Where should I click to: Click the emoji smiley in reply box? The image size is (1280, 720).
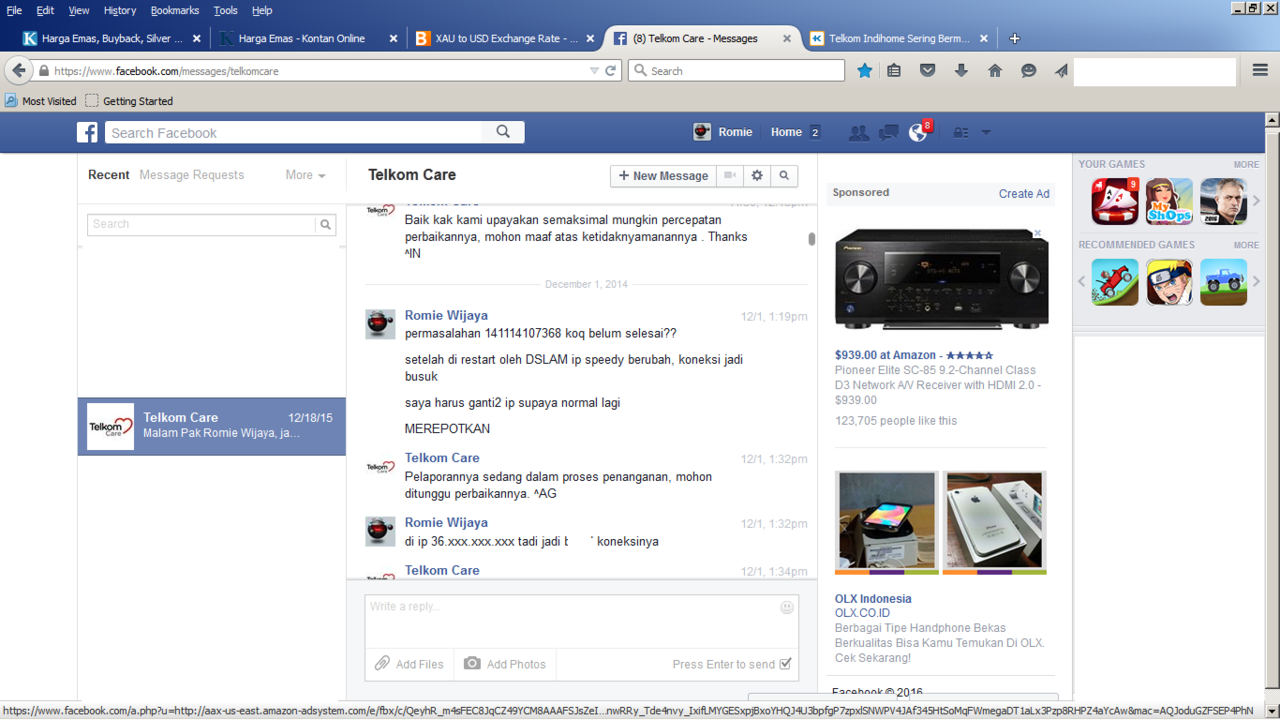coord(787,607)
